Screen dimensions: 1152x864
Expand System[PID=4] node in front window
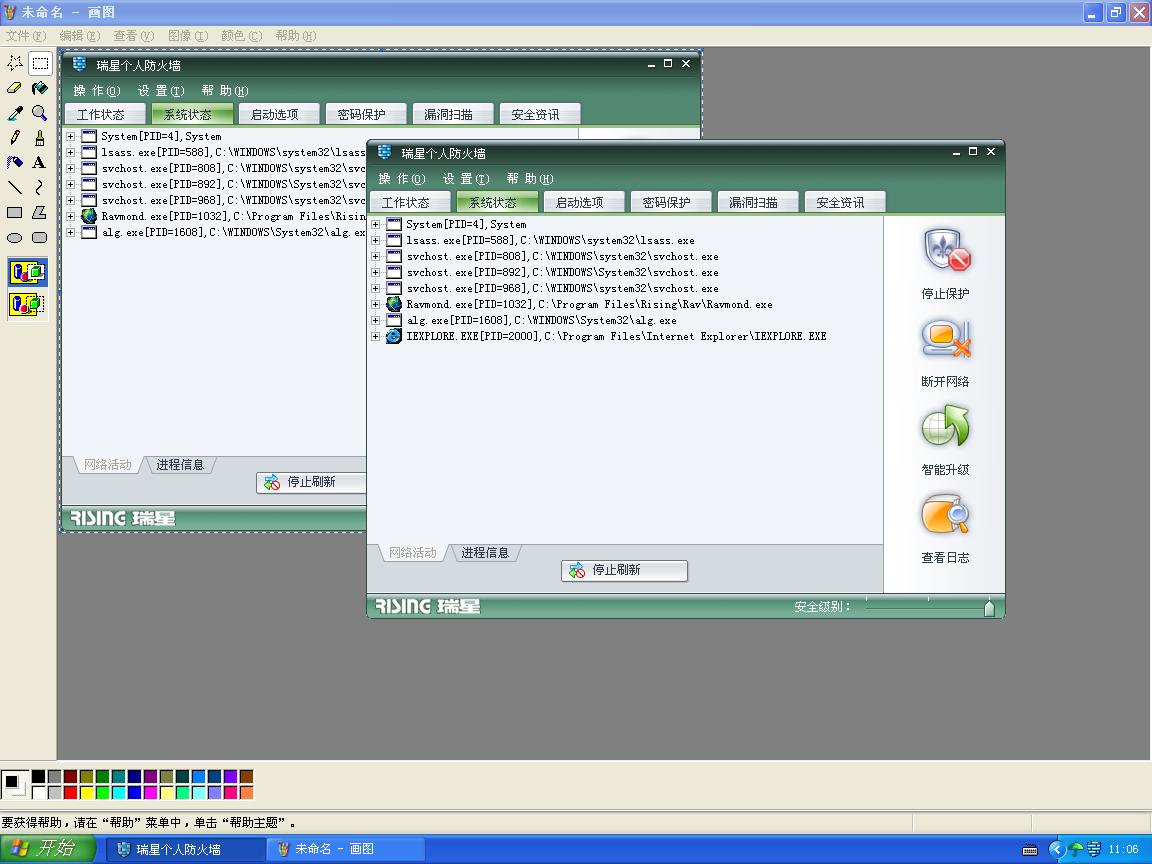coord(375,225)
